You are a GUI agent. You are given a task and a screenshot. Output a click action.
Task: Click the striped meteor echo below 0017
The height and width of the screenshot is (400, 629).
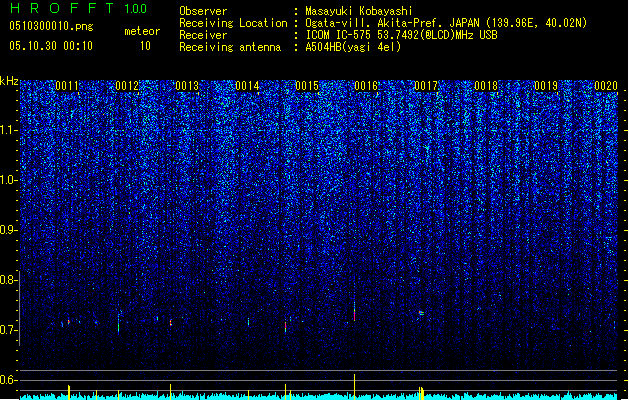coord(421,313)
